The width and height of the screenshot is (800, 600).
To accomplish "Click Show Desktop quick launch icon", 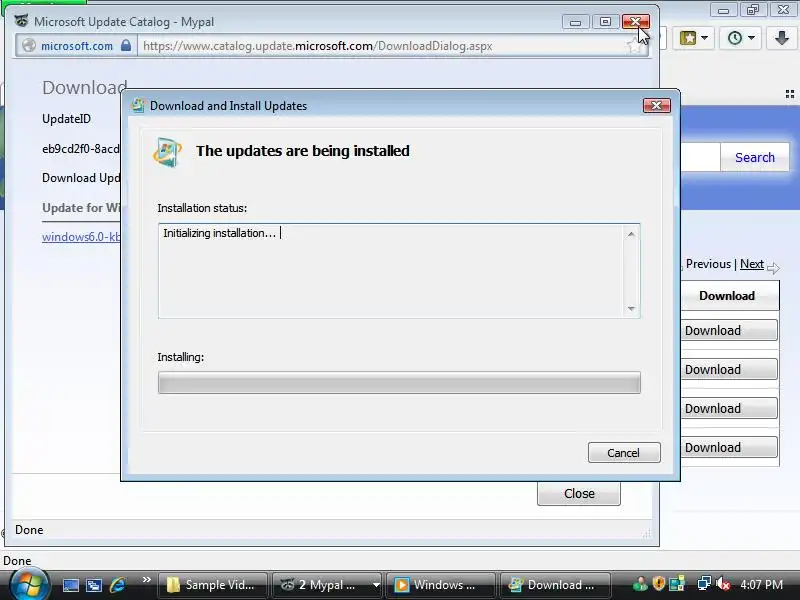I will (71, 585).
